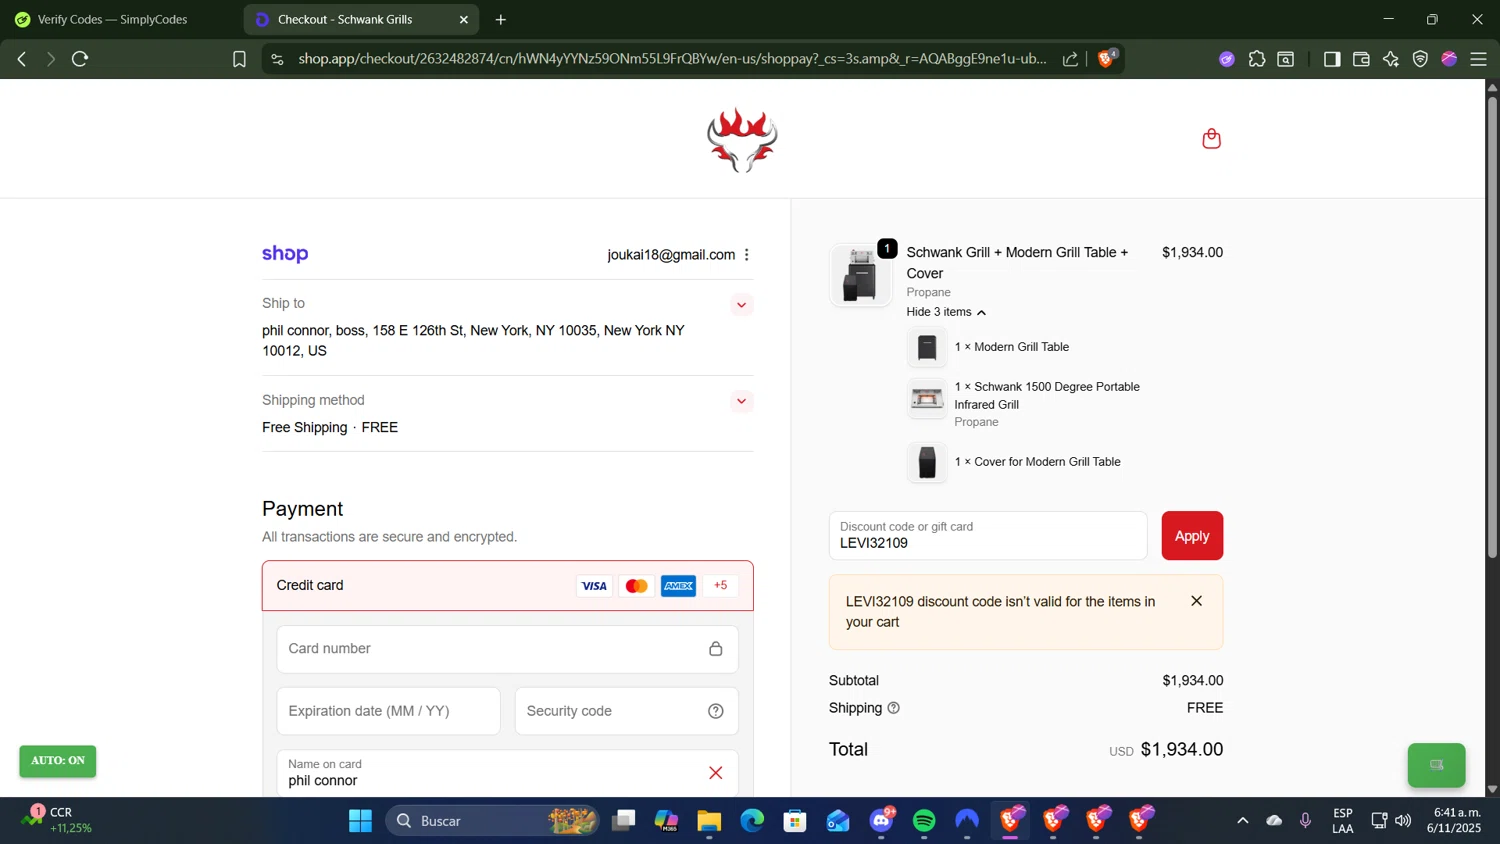Open the grill bundle product thumbnail
The image size is (1500, 844).
click(860, 275)
